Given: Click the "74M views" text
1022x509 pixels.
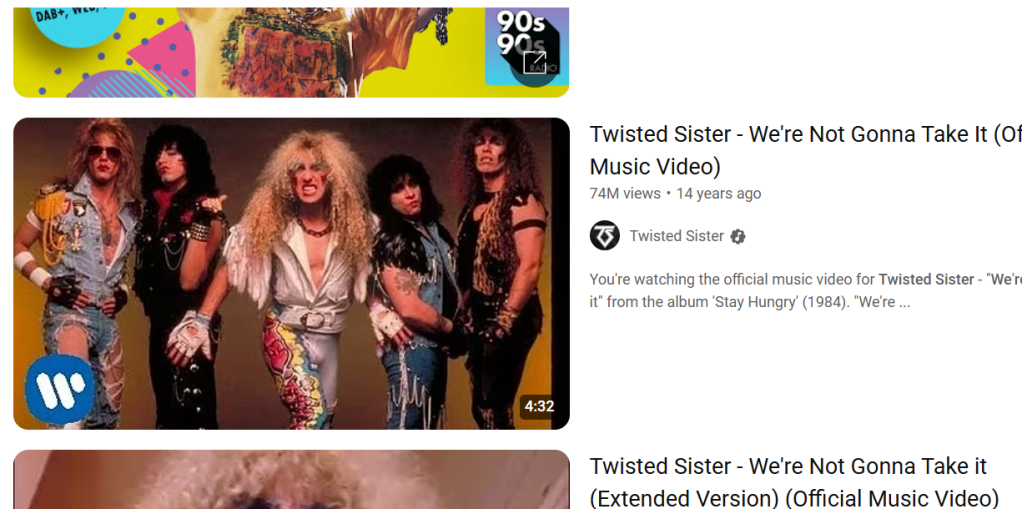Looking at the screenshot, I should point(625,194).
